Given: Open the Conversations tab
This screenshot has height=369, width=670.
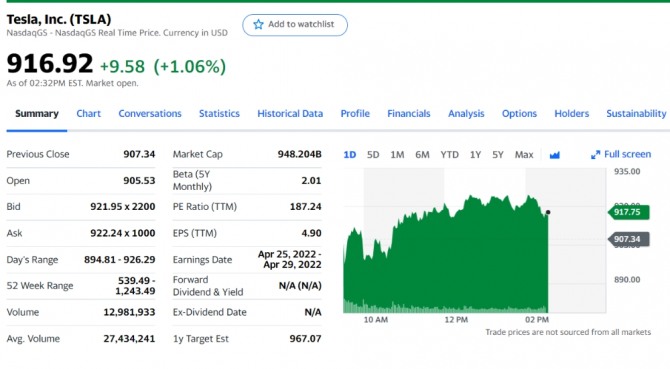Looking at the screenshot, I should (150, 114).
